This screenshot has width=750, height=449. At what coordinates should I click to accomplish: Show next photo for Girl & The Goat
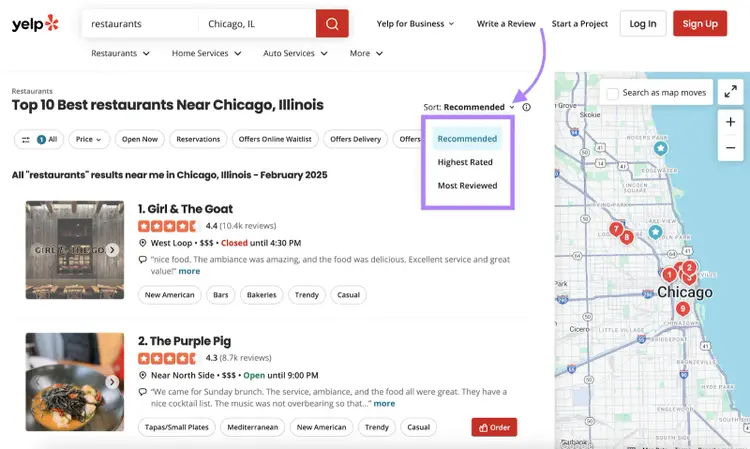(112, 250)
